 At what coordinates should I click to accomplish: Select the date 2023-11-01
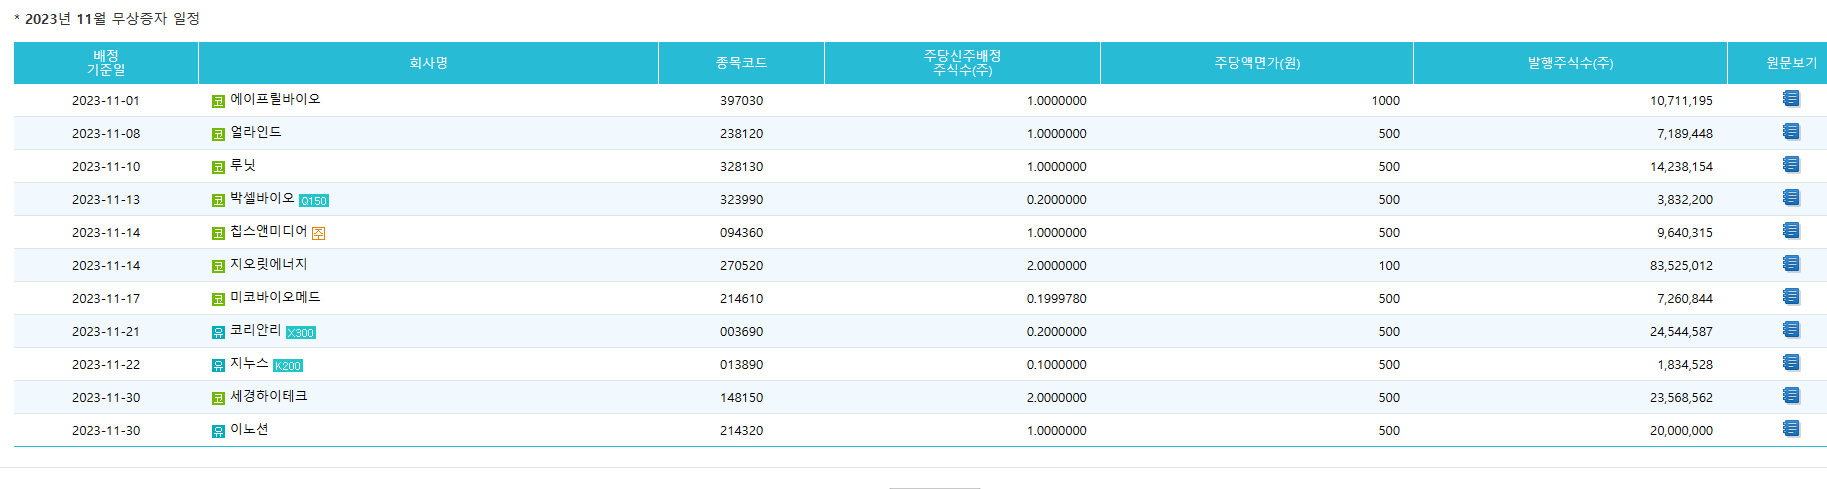106,101
